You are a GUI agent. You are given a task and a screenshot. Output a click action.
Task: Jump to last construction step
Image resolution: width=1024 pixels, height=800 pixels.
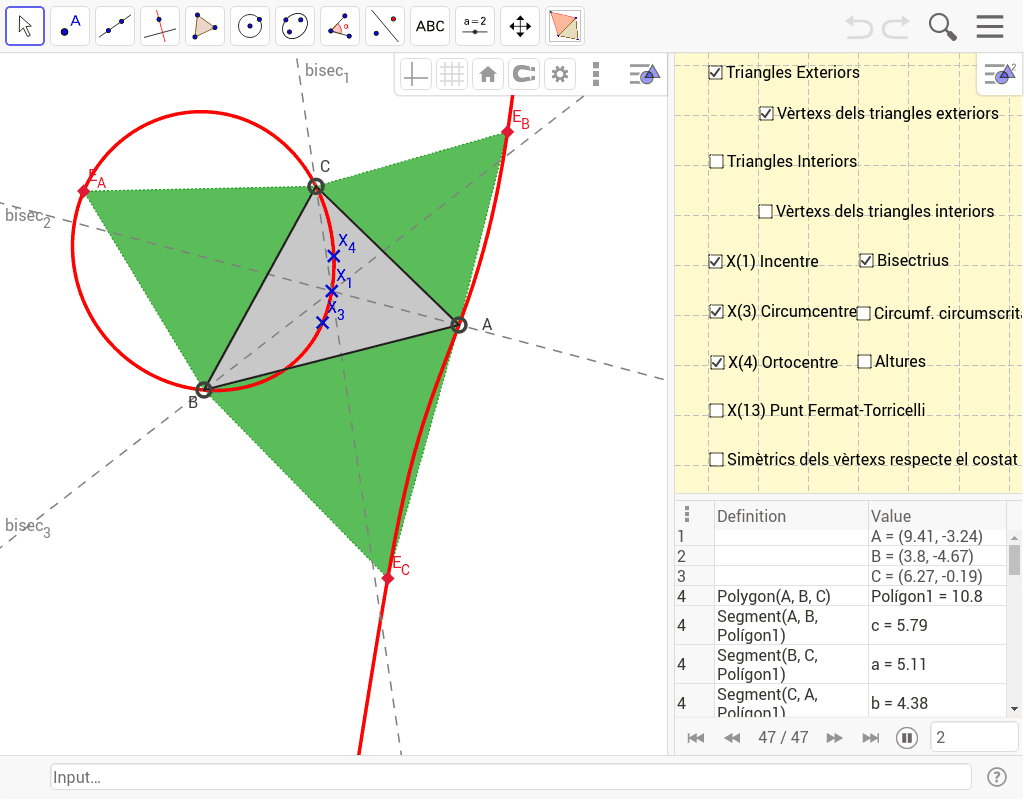871,738
